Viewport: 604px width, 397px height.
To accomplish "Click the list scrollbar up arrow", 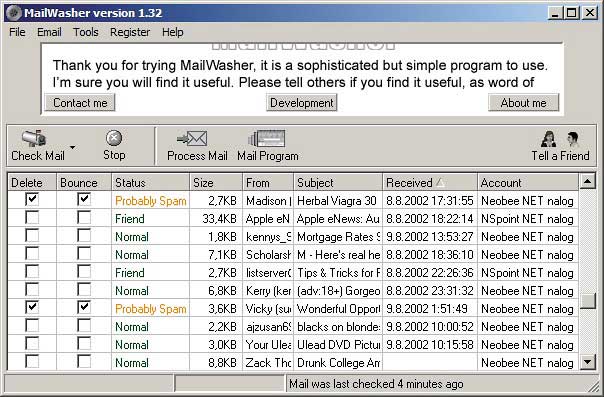I will click(x=588, y=181).
